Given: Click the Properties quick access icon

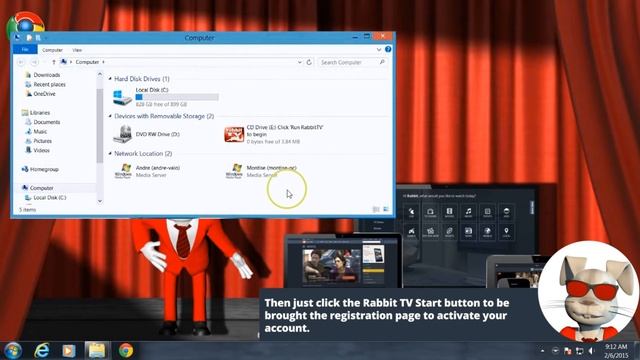Looking at the screenshot, I should [29, 38].
